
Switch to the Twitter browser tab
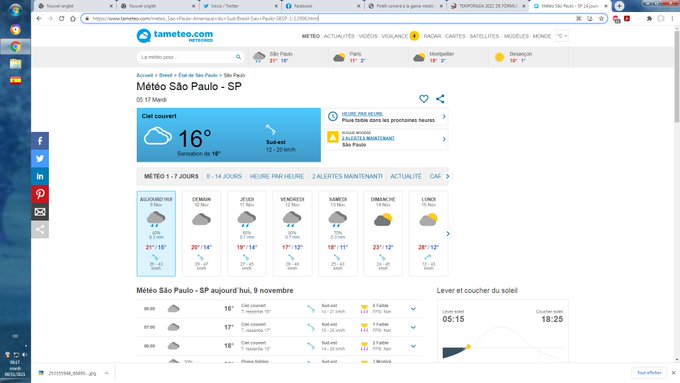(x=240, y=6)
